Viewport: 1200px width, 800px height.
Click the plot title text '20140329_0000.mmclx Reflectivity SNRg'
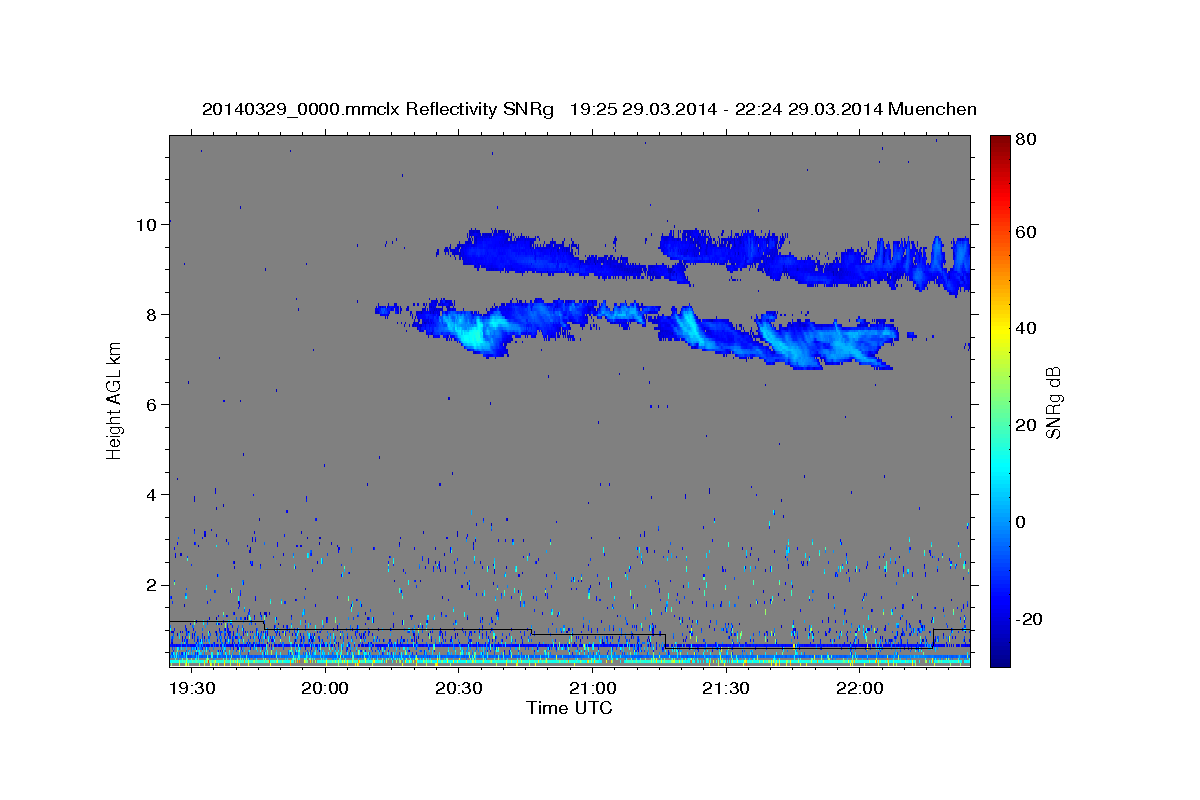378,109
